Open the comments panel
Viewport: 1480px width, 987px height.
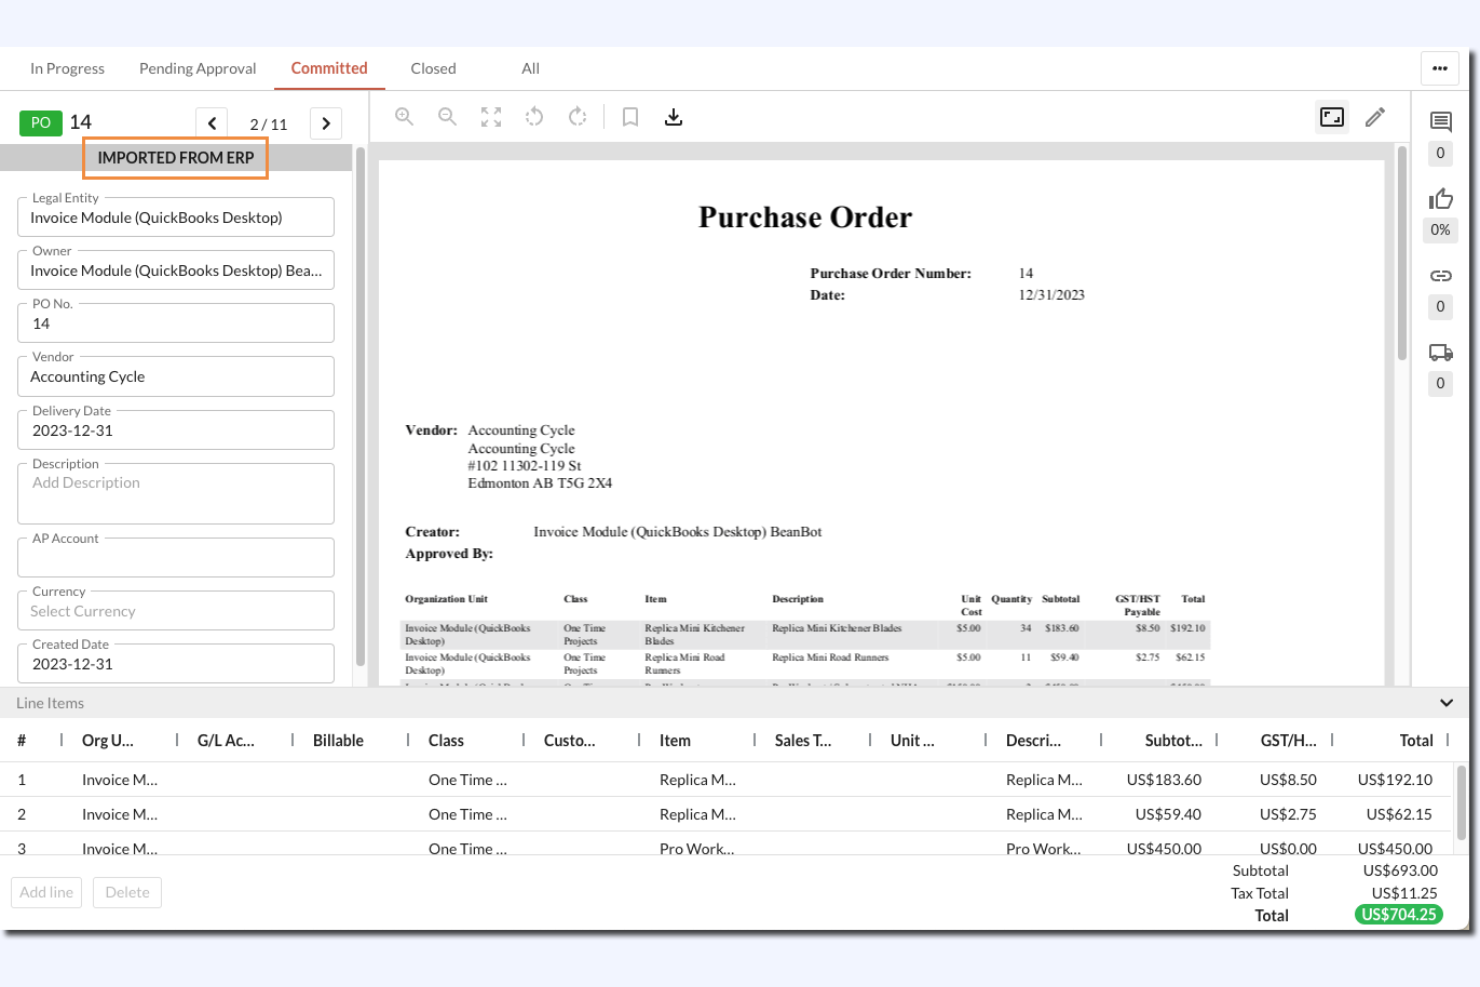[1440, 121]
